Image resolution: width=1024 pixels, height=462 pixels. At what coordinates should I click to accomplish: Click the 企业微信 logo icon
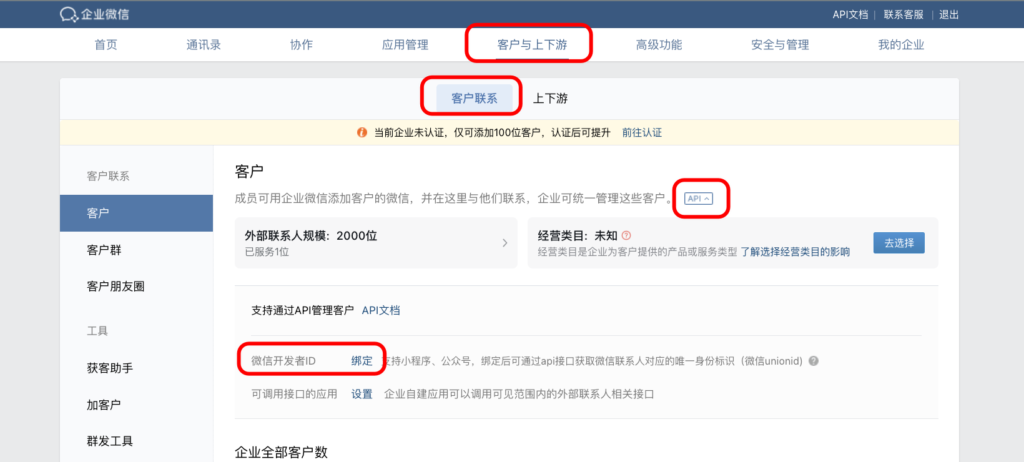coord(68,14)
